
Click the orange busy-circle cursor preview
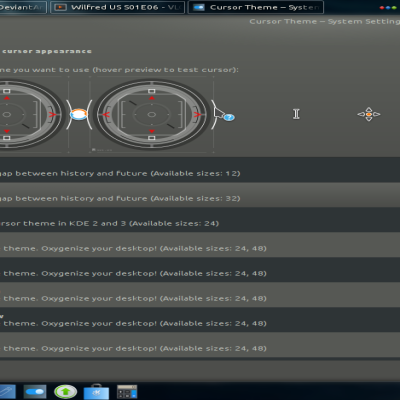(x=79, y=114)
